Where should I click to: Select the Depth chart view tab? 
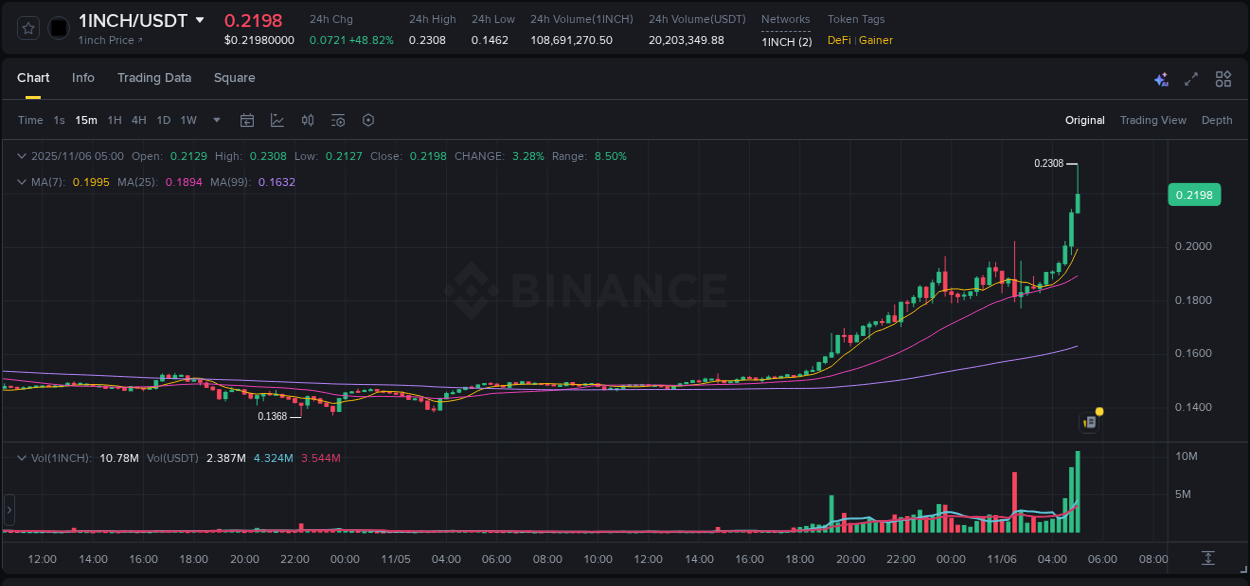1216,120
